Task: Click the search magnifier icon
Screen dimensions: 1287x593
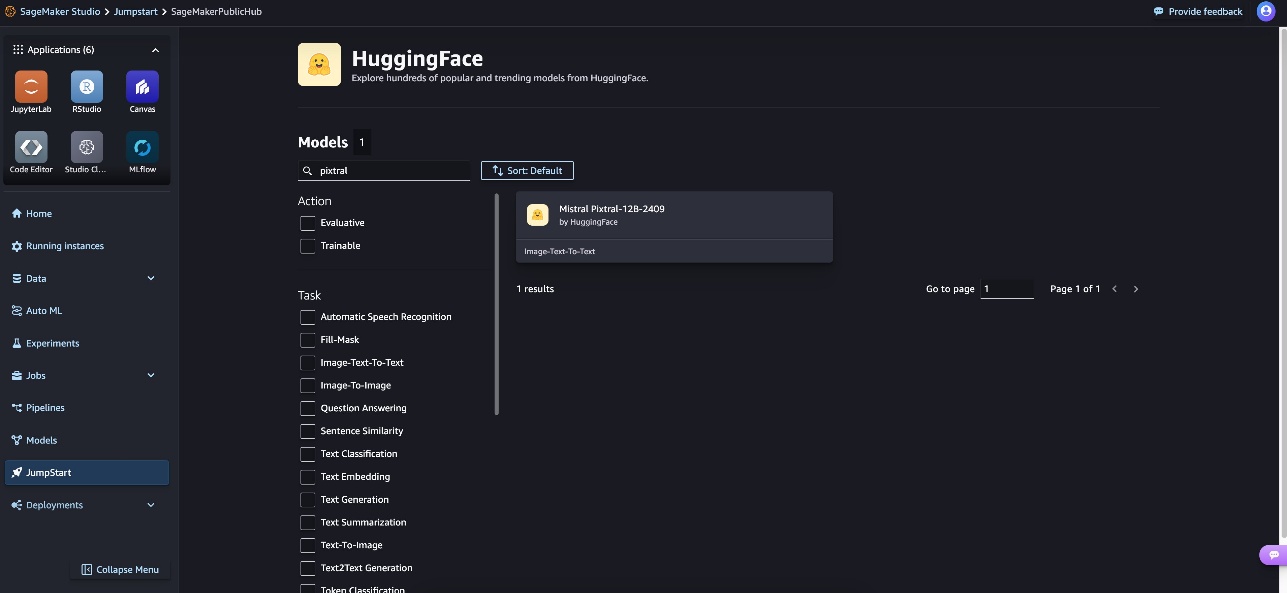Action: pyautogui.click(x=307, y=171)
